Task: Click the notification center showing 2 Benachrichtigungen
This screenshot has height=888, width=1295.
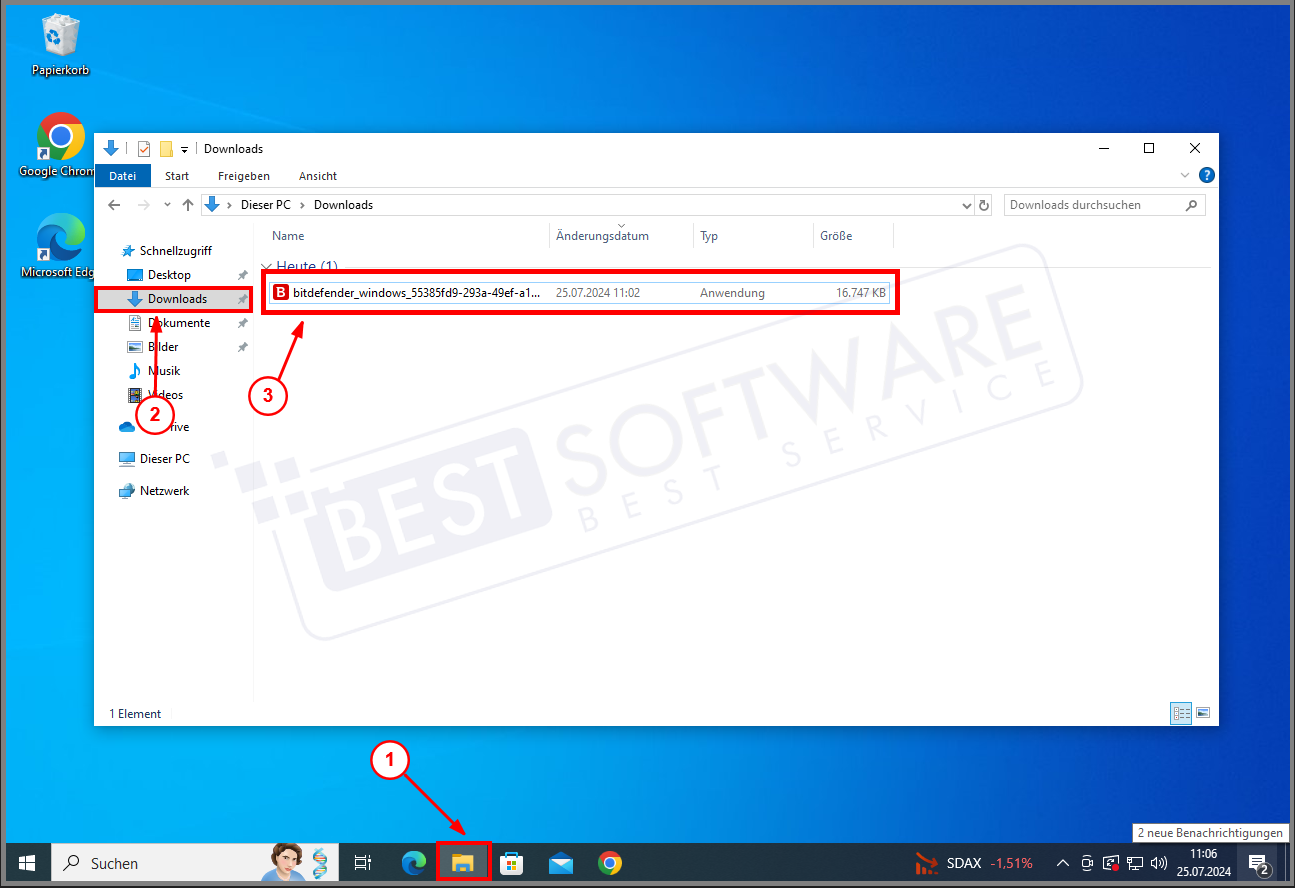Action: click(1258, 862)
